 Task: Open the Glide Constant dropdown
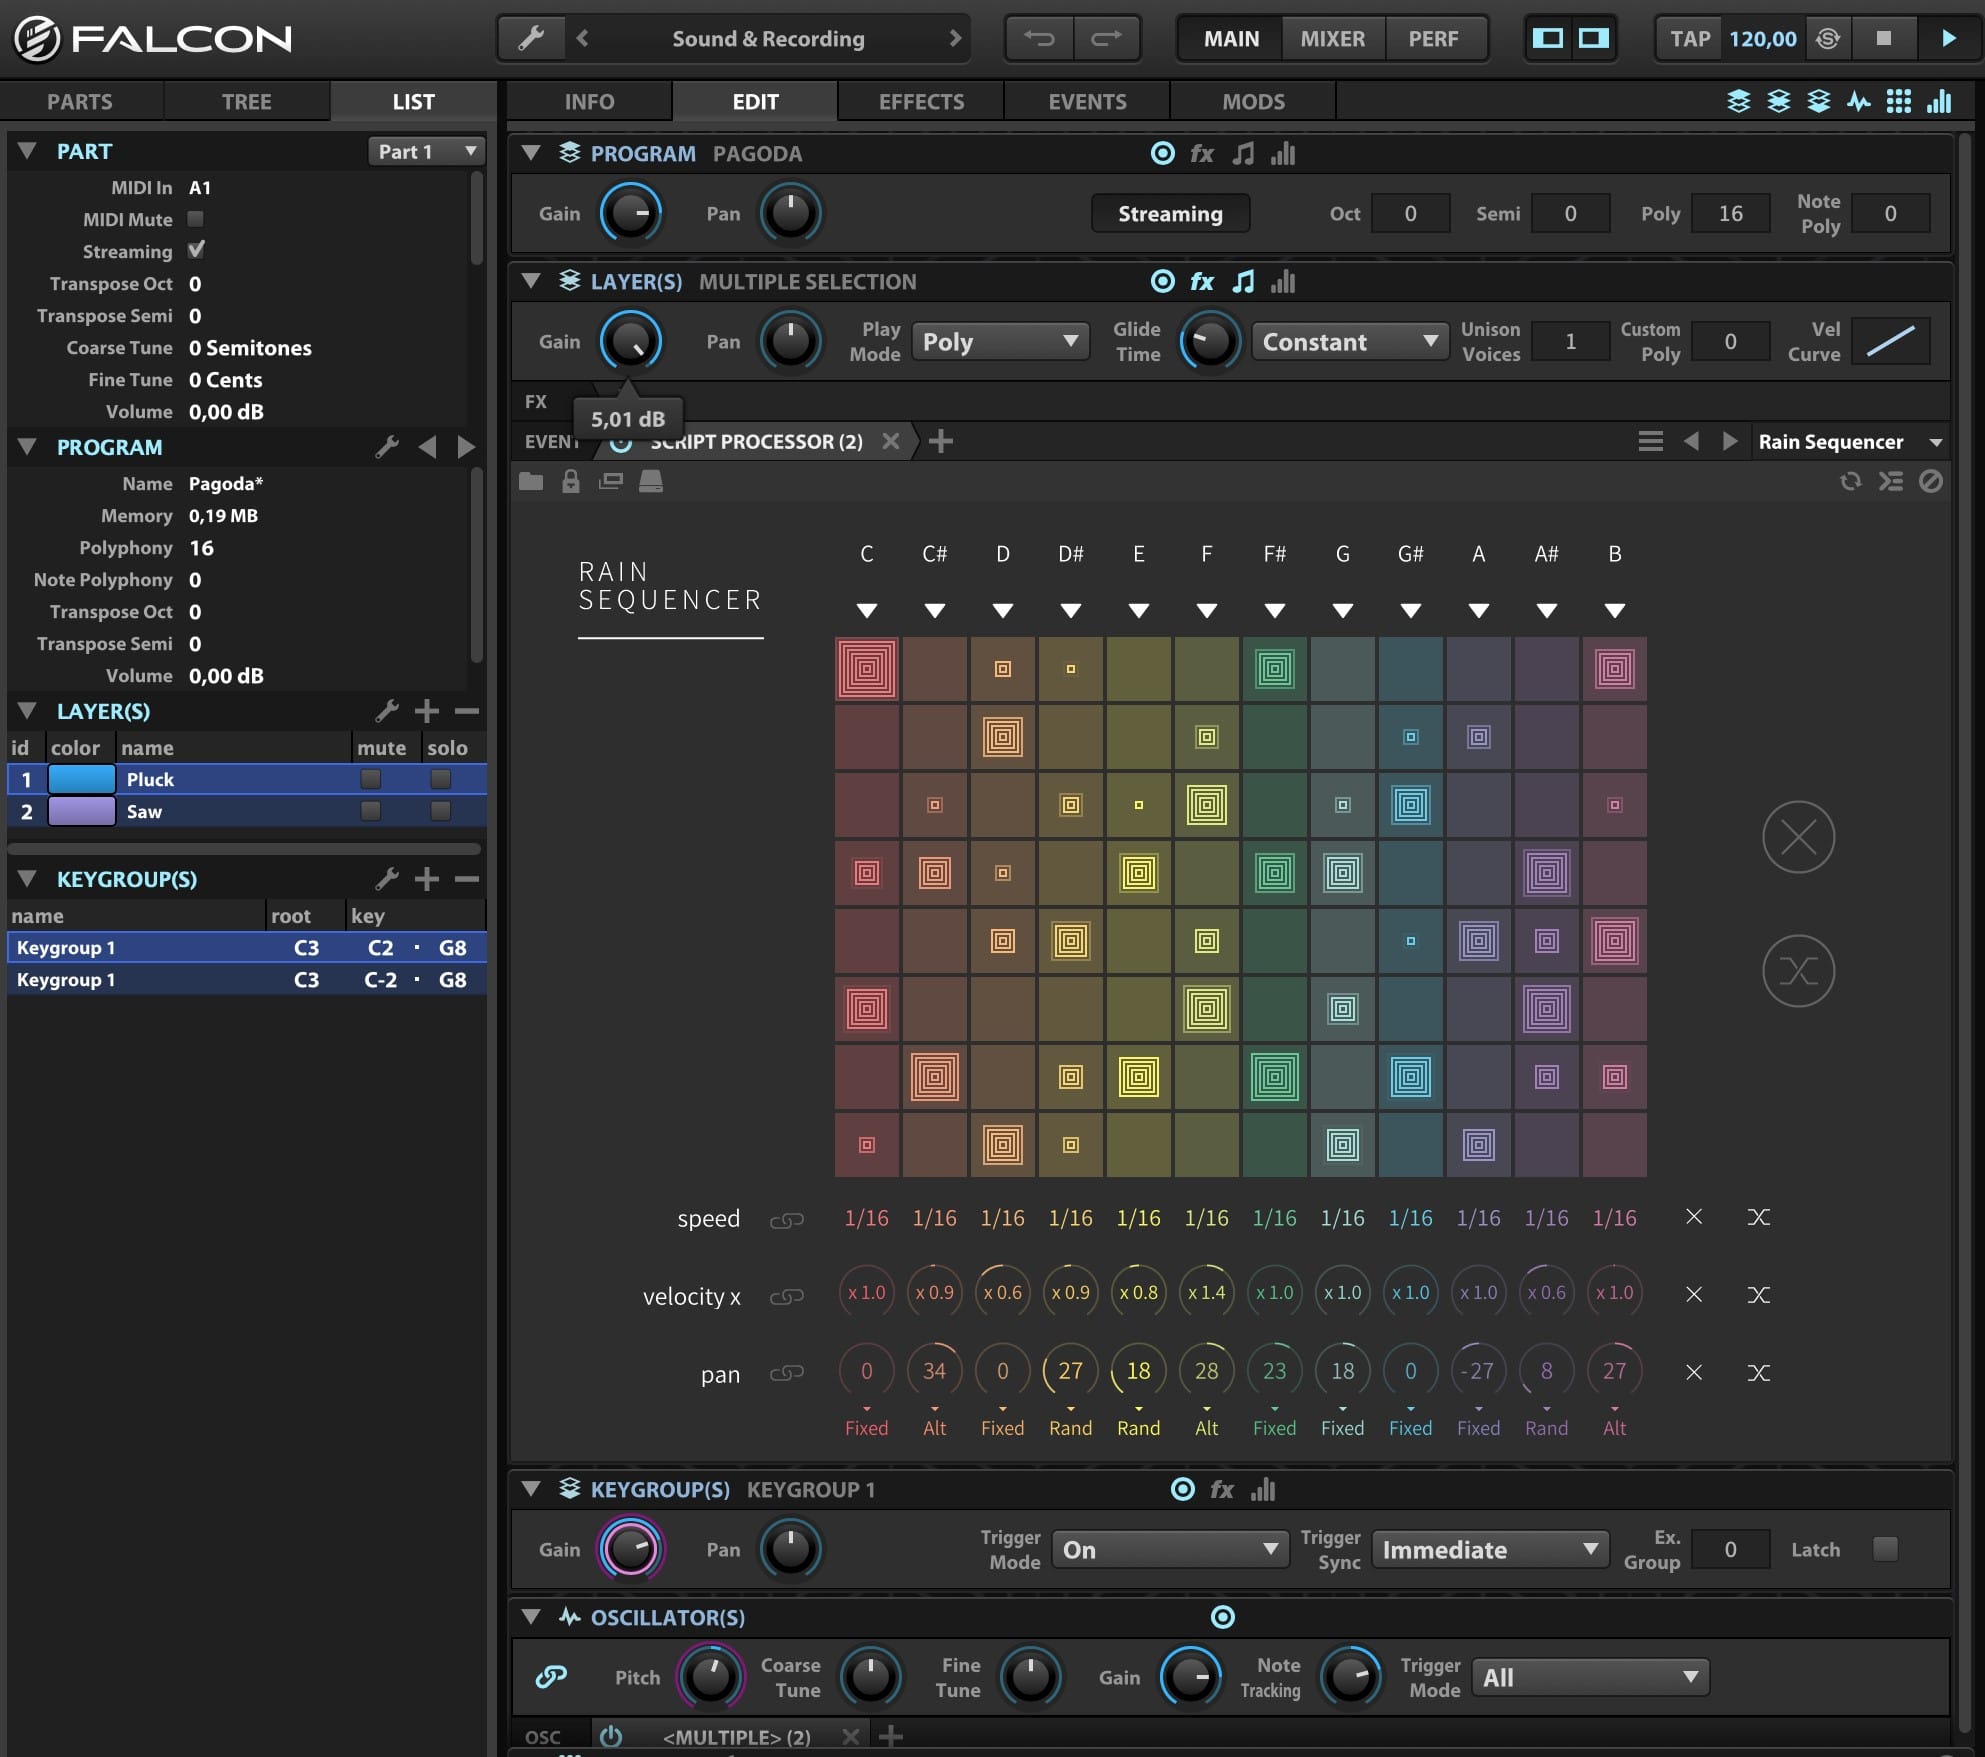coord(1350,342)
